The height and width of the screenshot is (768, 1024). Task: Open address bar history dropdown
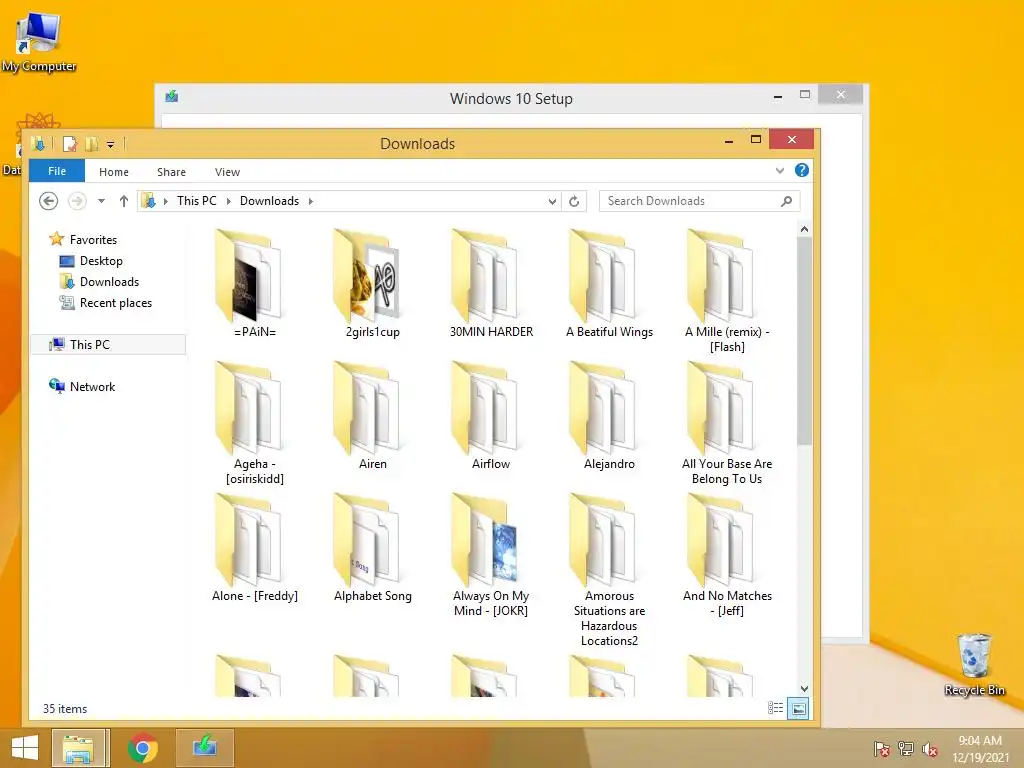click(552, 202)
